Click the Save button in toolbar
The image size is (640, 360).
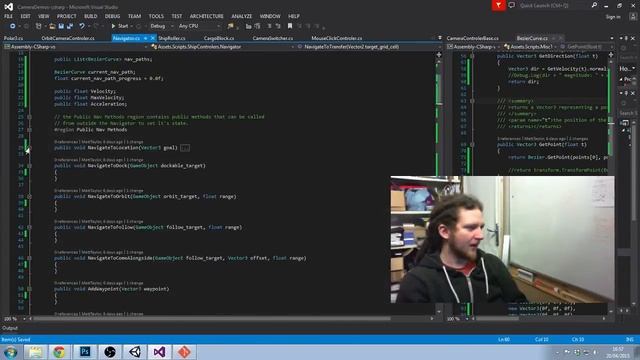[x=61, y=26]
